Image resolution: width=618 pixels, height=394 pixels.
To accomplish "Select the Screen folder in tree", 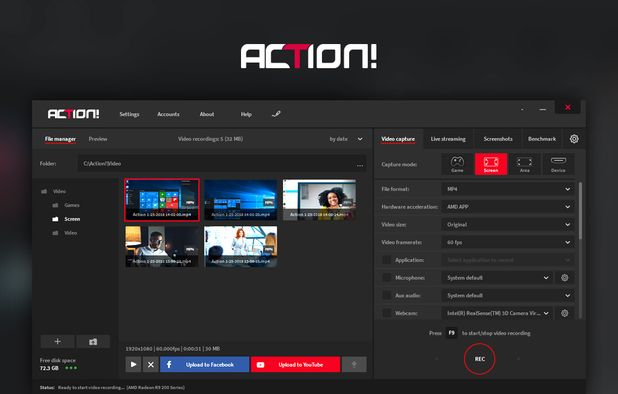I will (66, 219).
